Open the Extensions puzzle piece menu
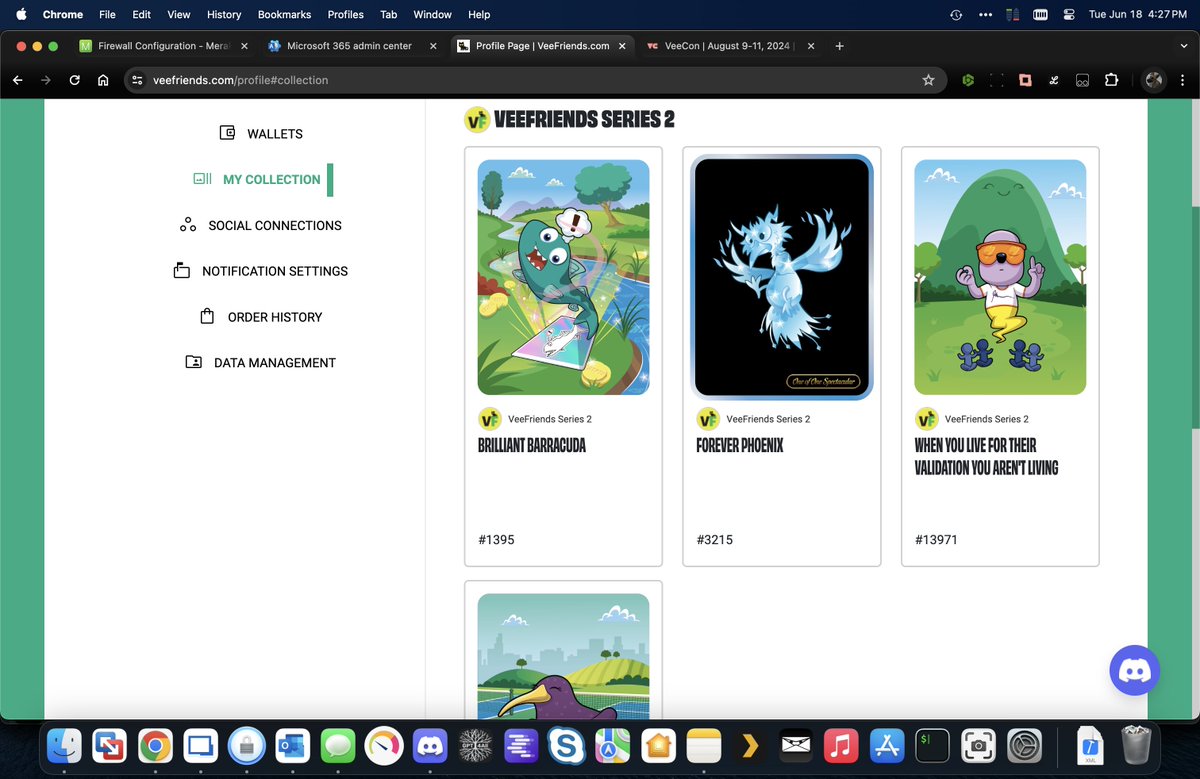The image size is (1200, 779). point(1111,80)
